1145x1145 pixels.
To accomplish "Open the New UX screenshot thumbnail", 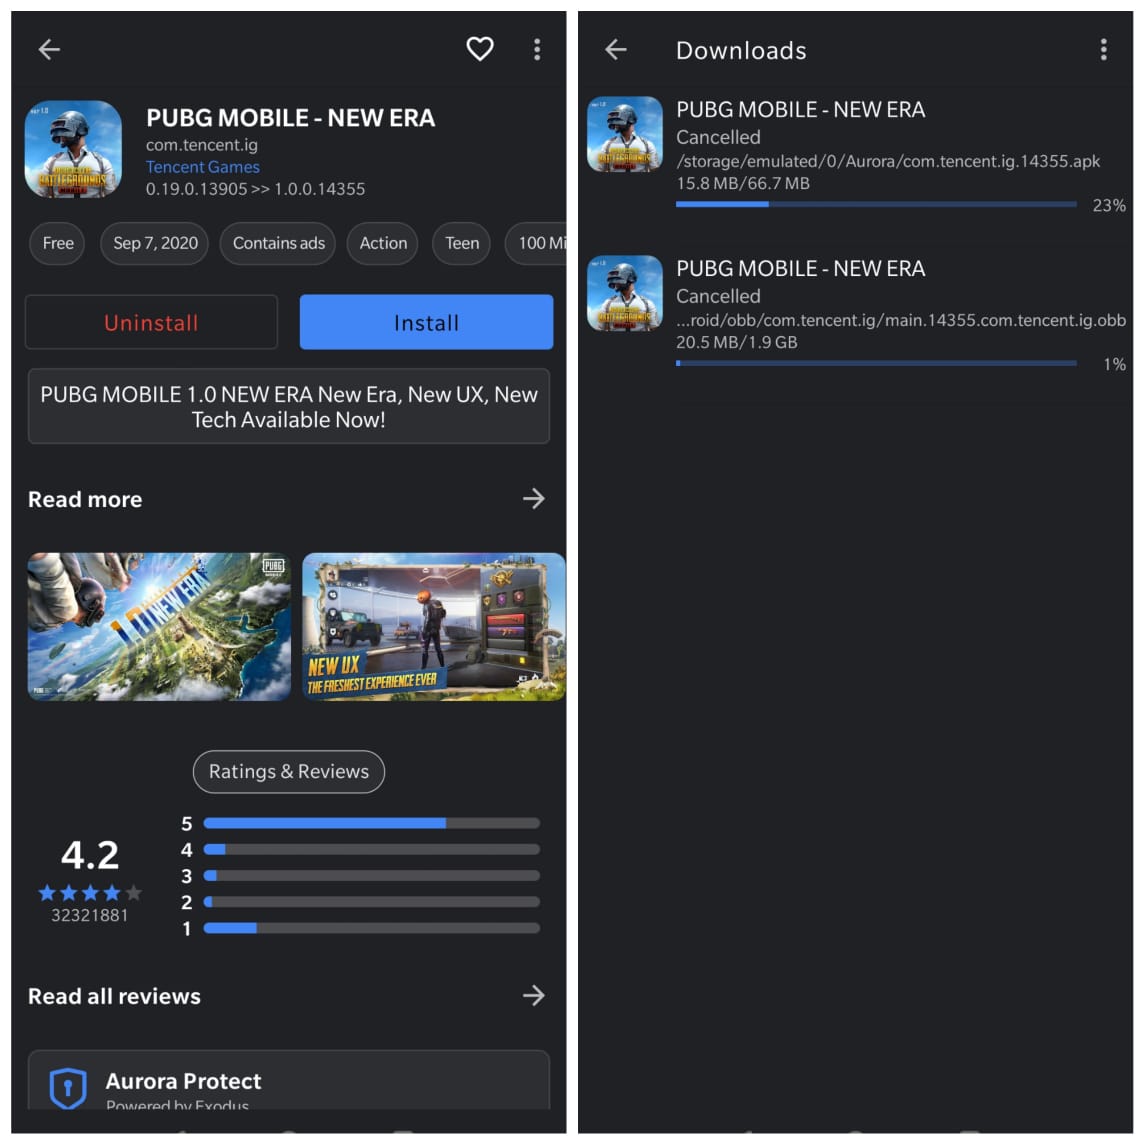I will (x=434, y=627).
